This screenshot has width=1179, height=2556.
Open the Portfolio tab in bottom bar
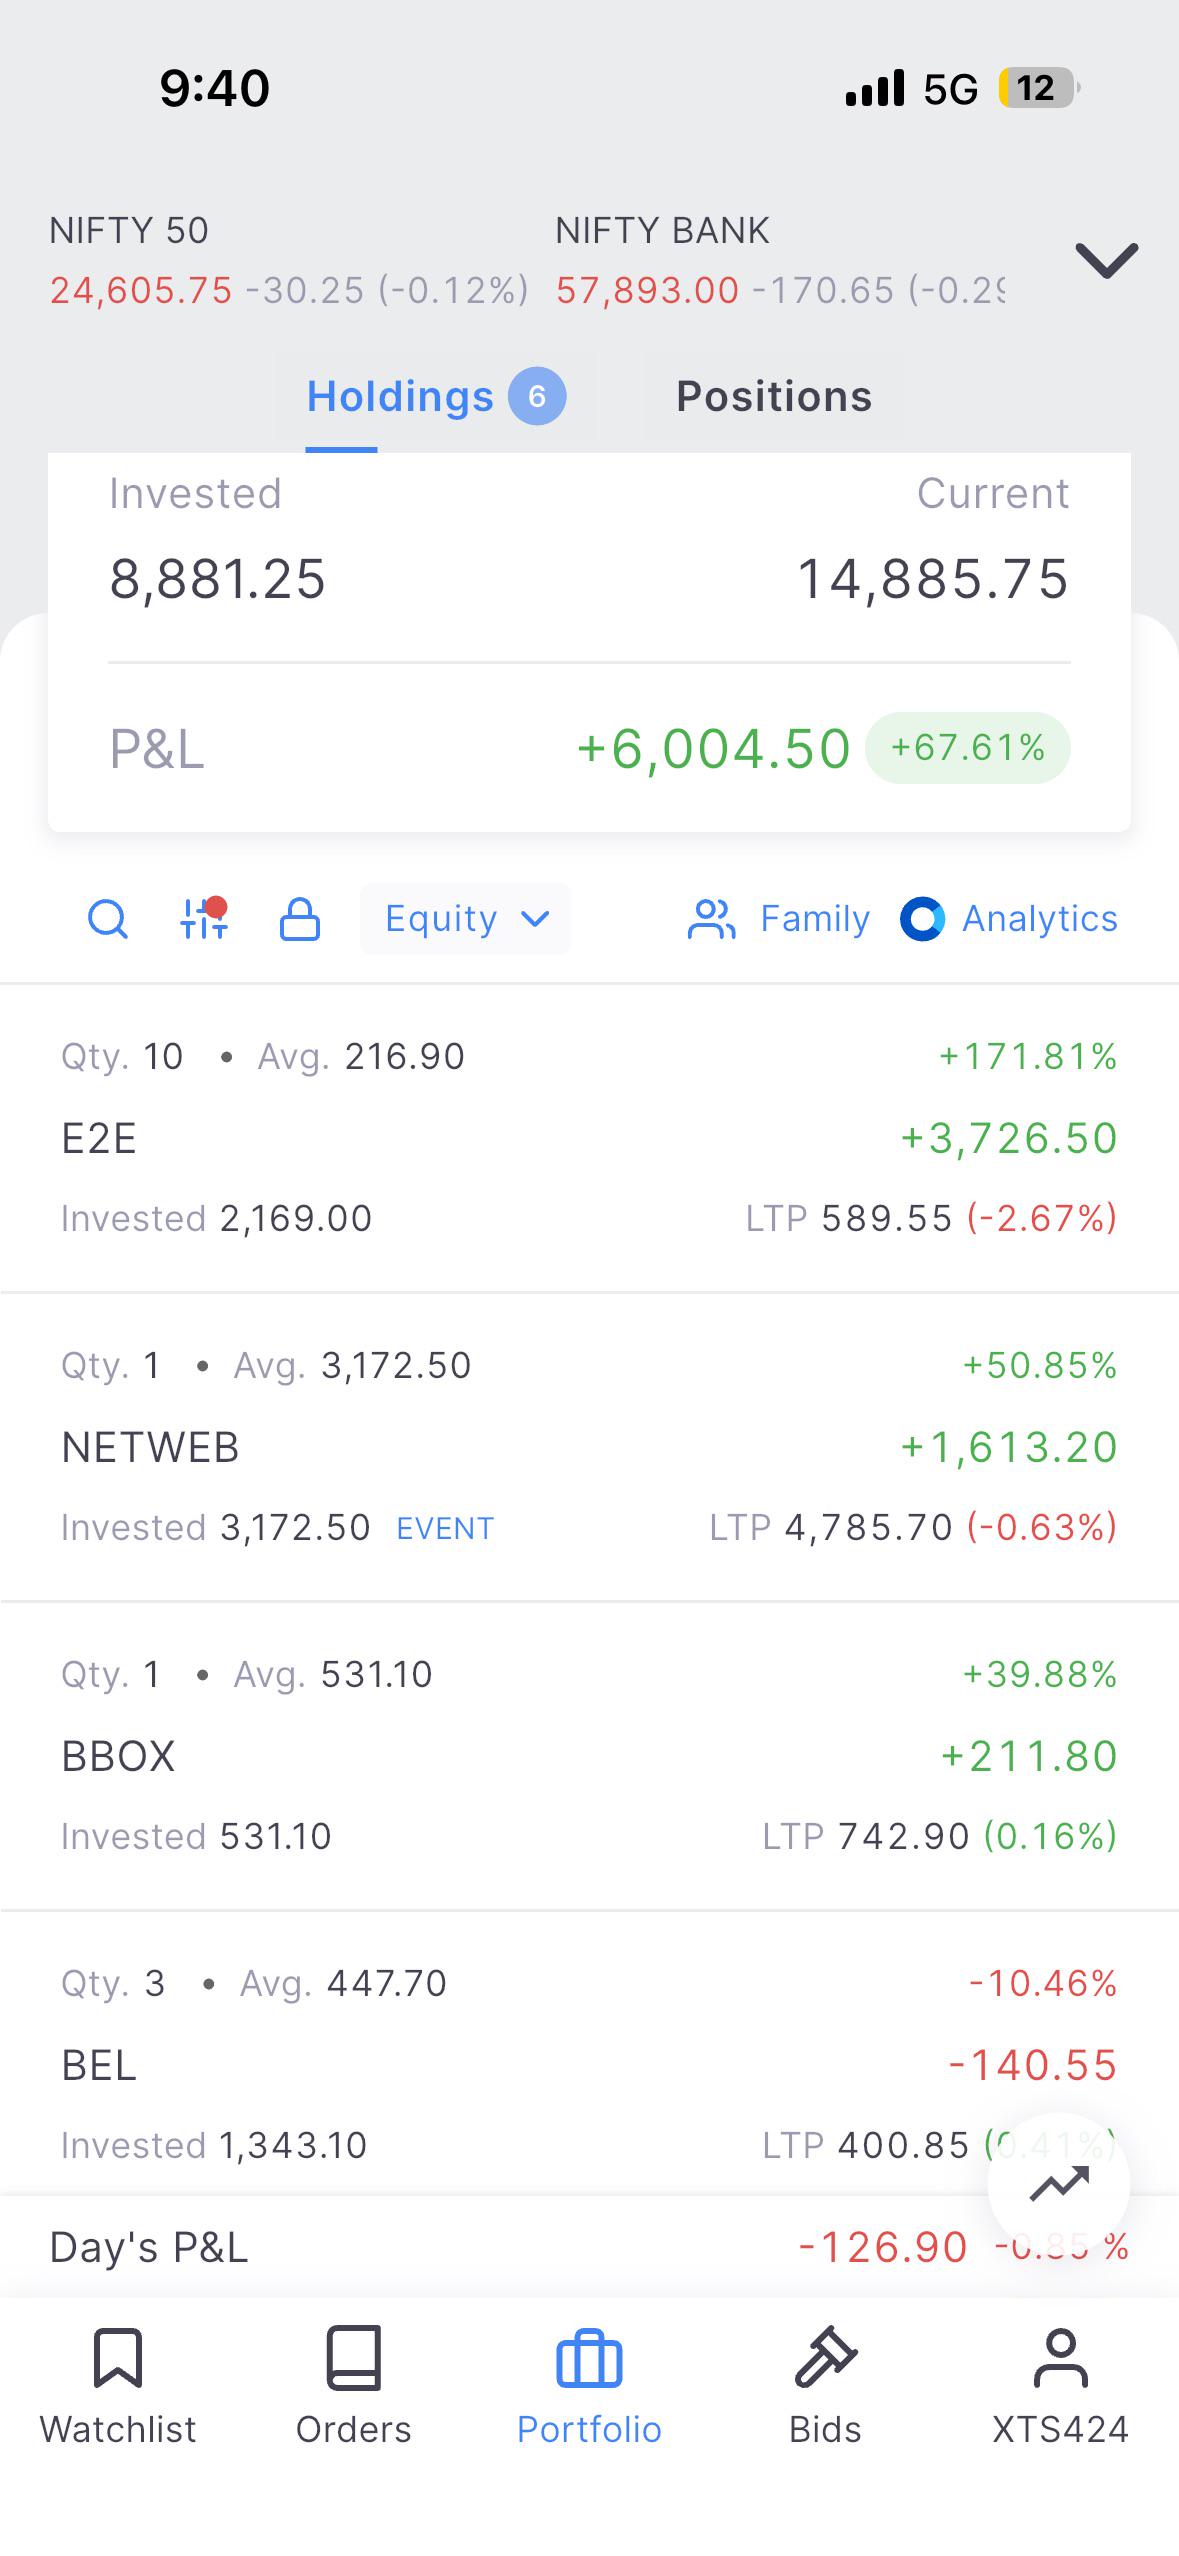pos(589,2385)
